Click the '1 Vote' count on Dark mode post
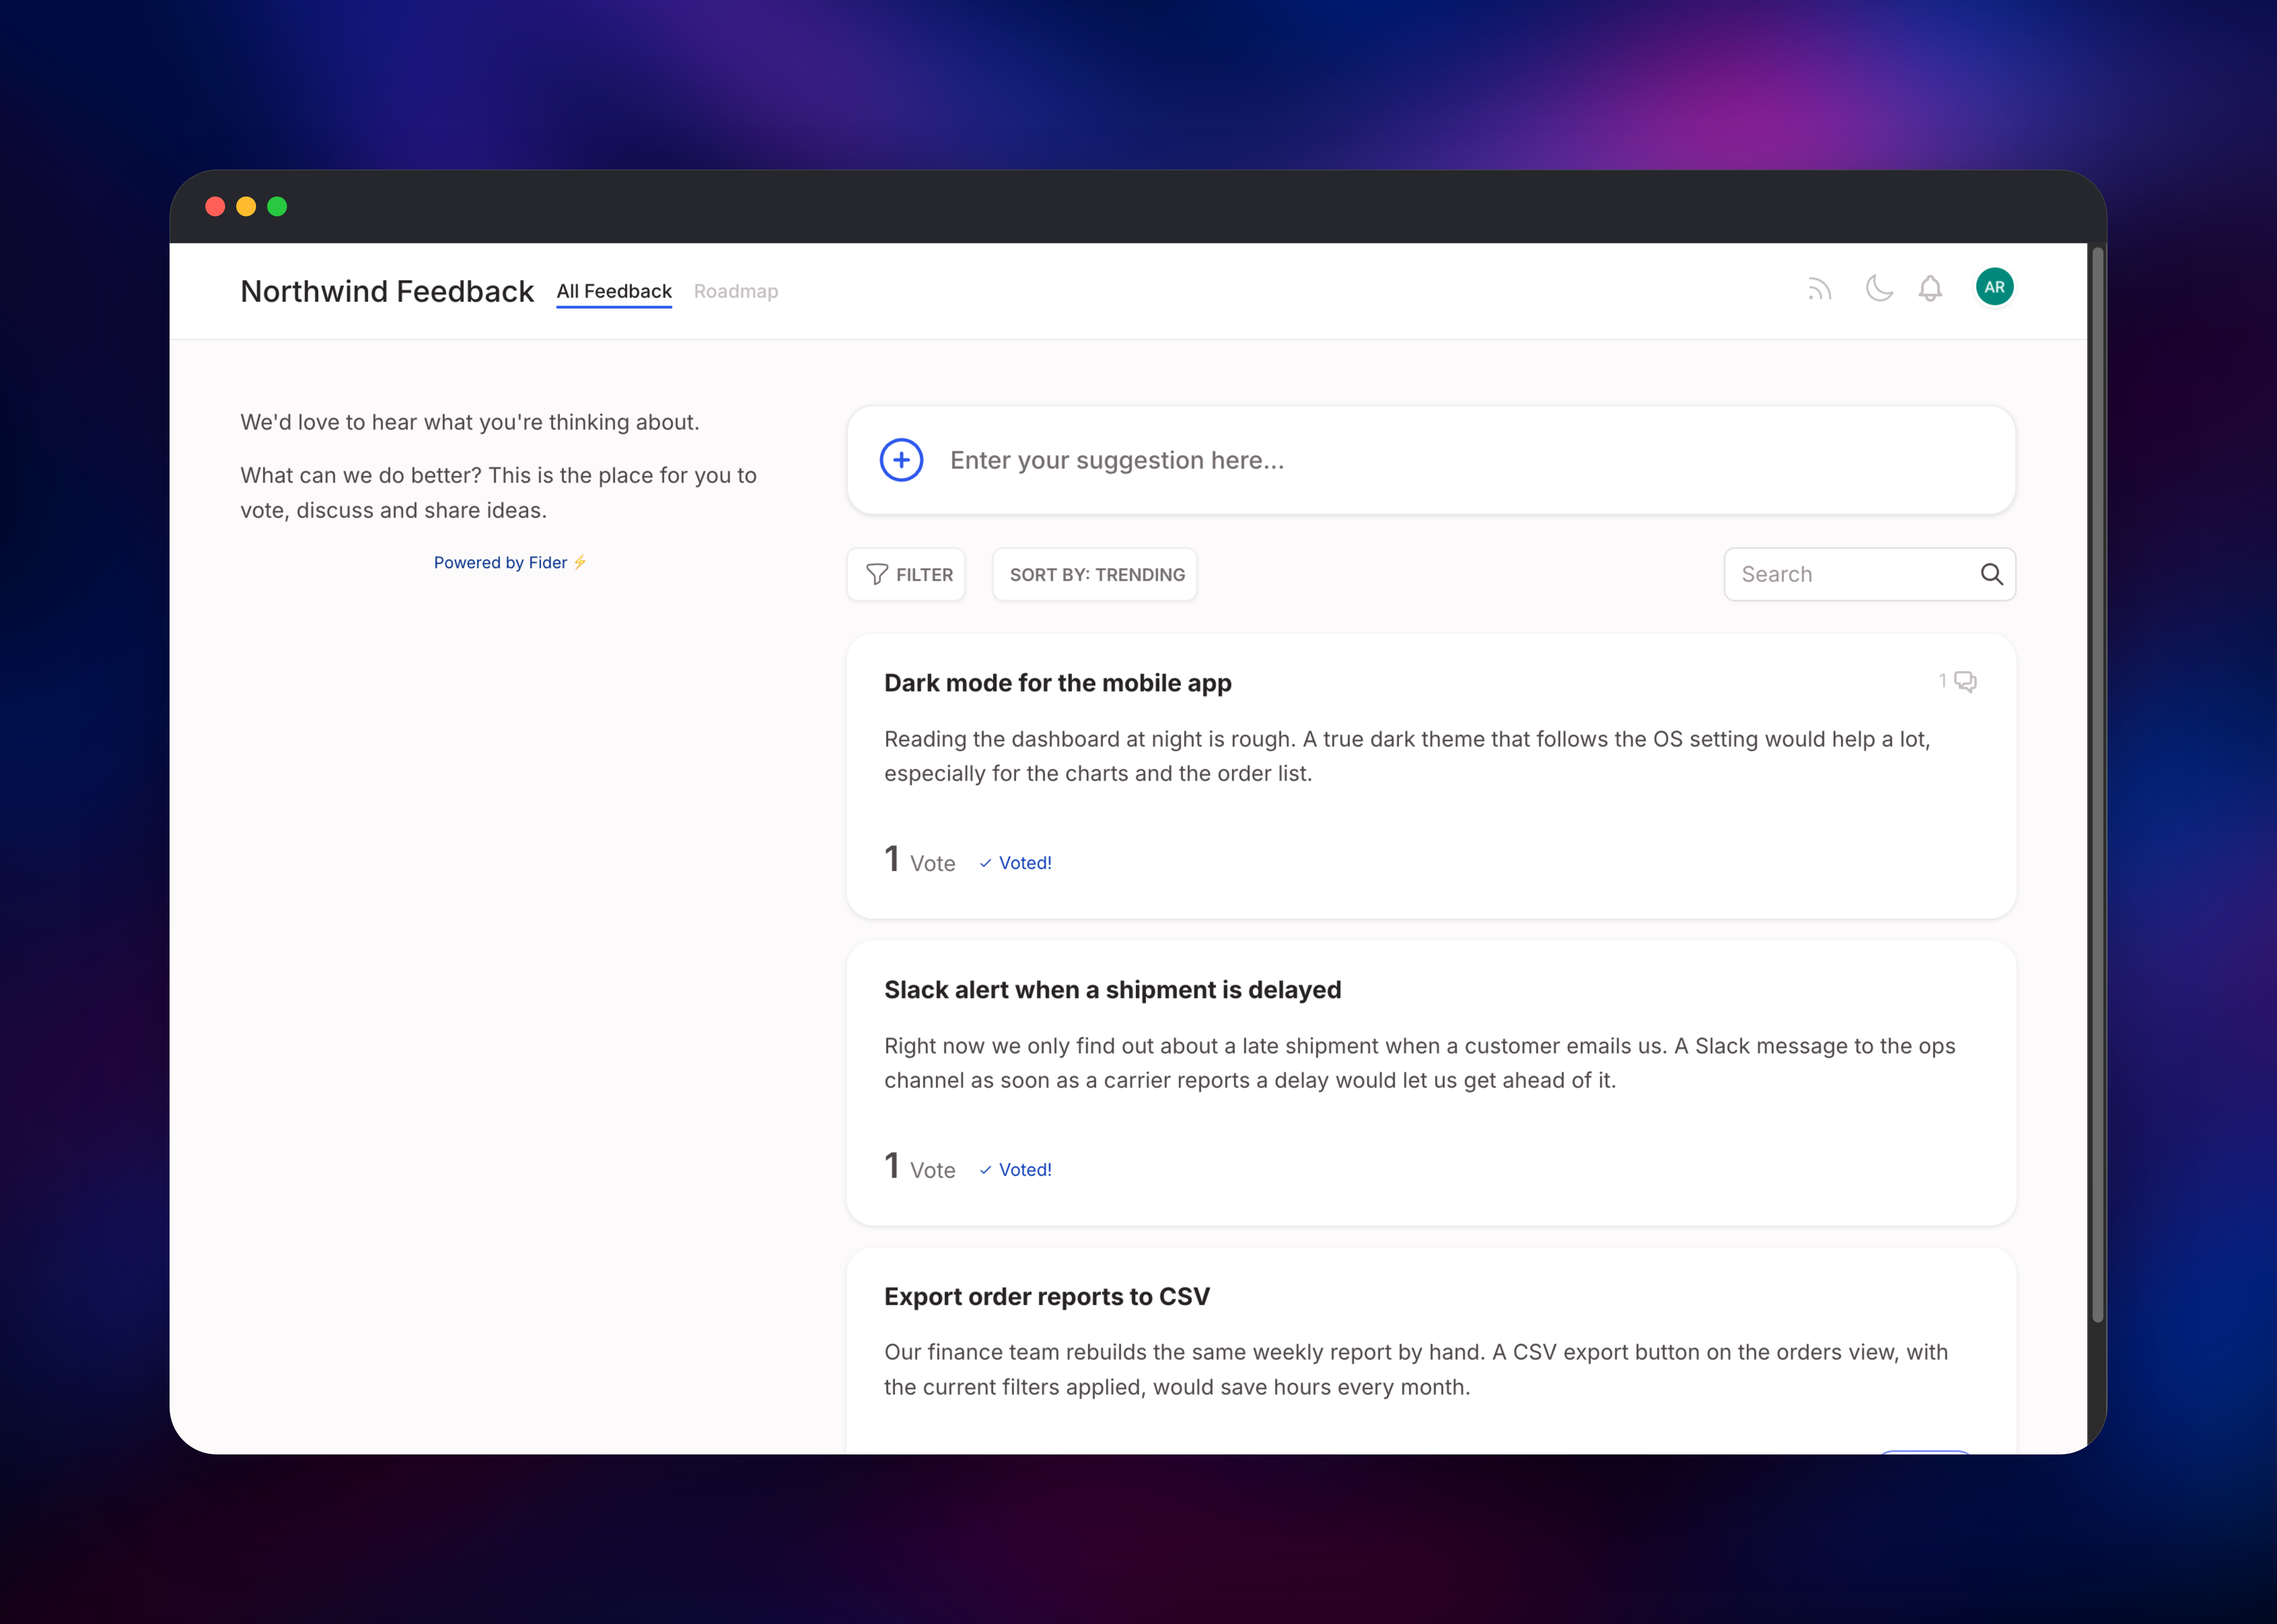The width and height of the screenshot is (2277, 1624). [920, 860]
